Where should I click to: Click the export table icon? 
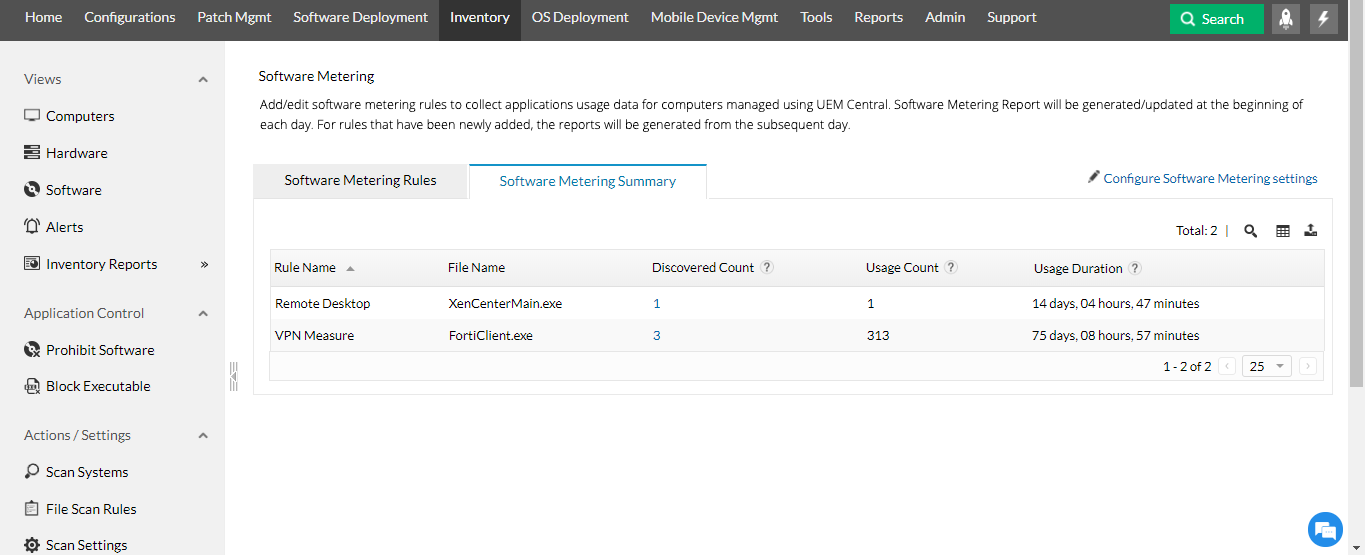1311,231
